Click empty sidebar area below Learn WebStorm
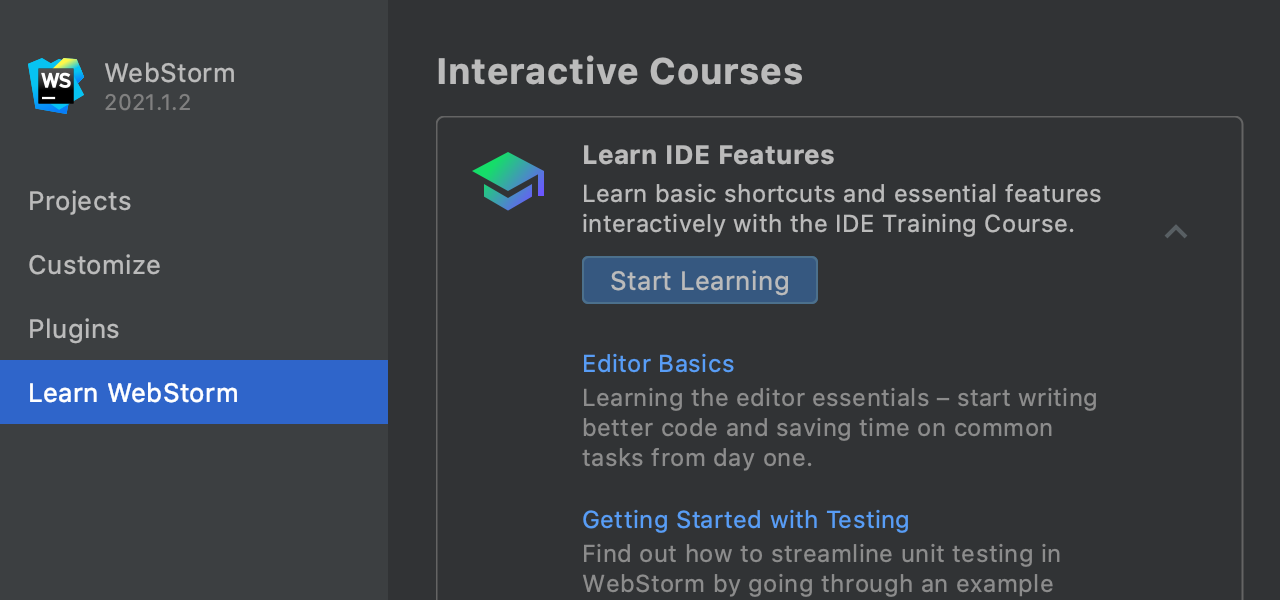Screen dimensions: 1280x600 tap(193, 510)
